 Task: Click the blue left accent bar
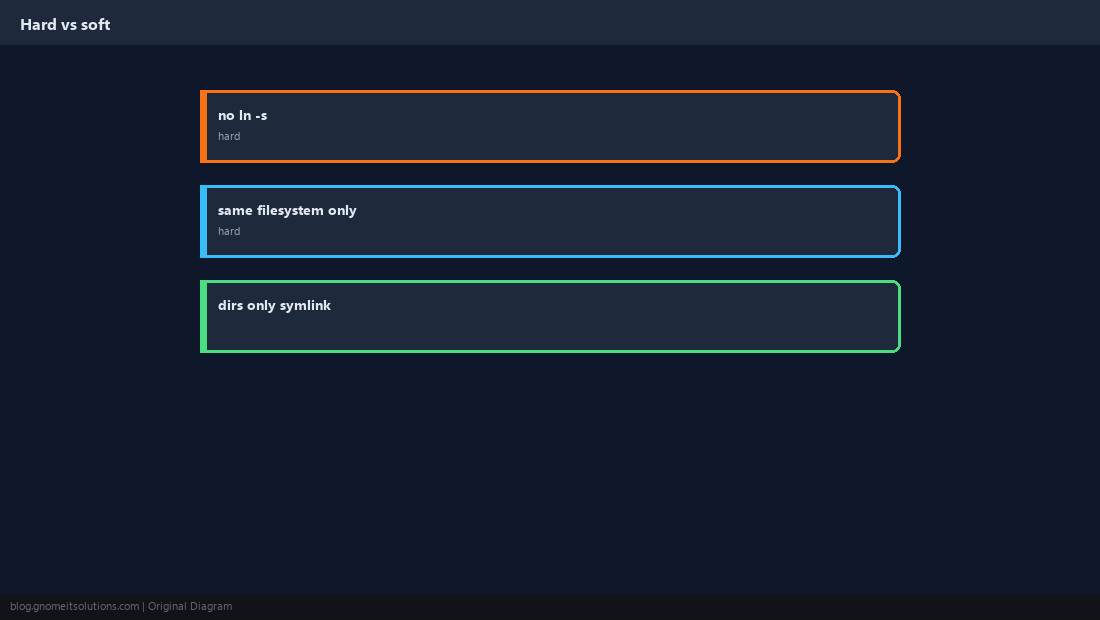tap(203, 222)
